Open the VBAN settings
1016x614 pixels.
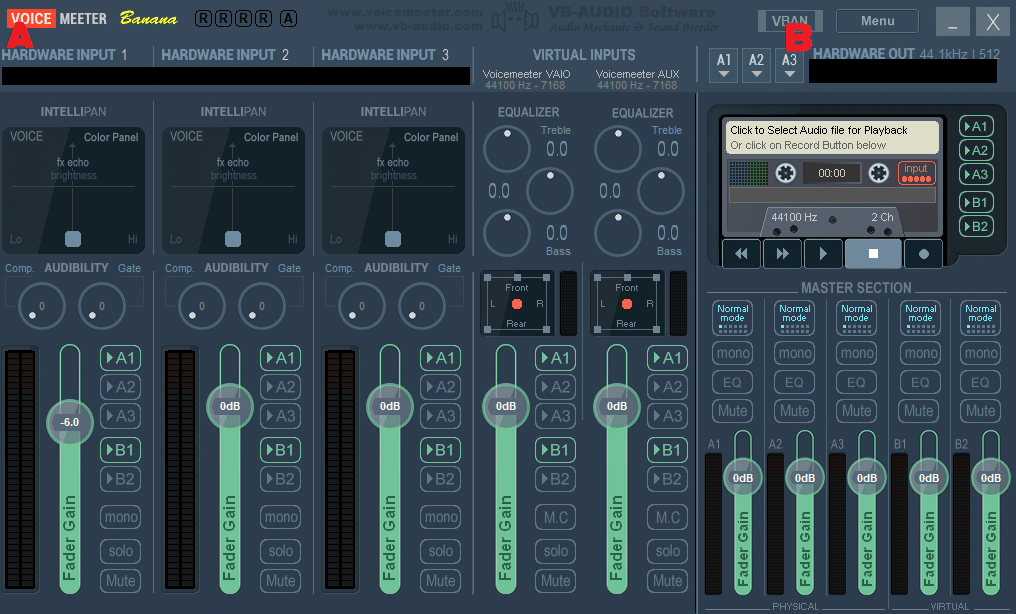coord(790,21)
